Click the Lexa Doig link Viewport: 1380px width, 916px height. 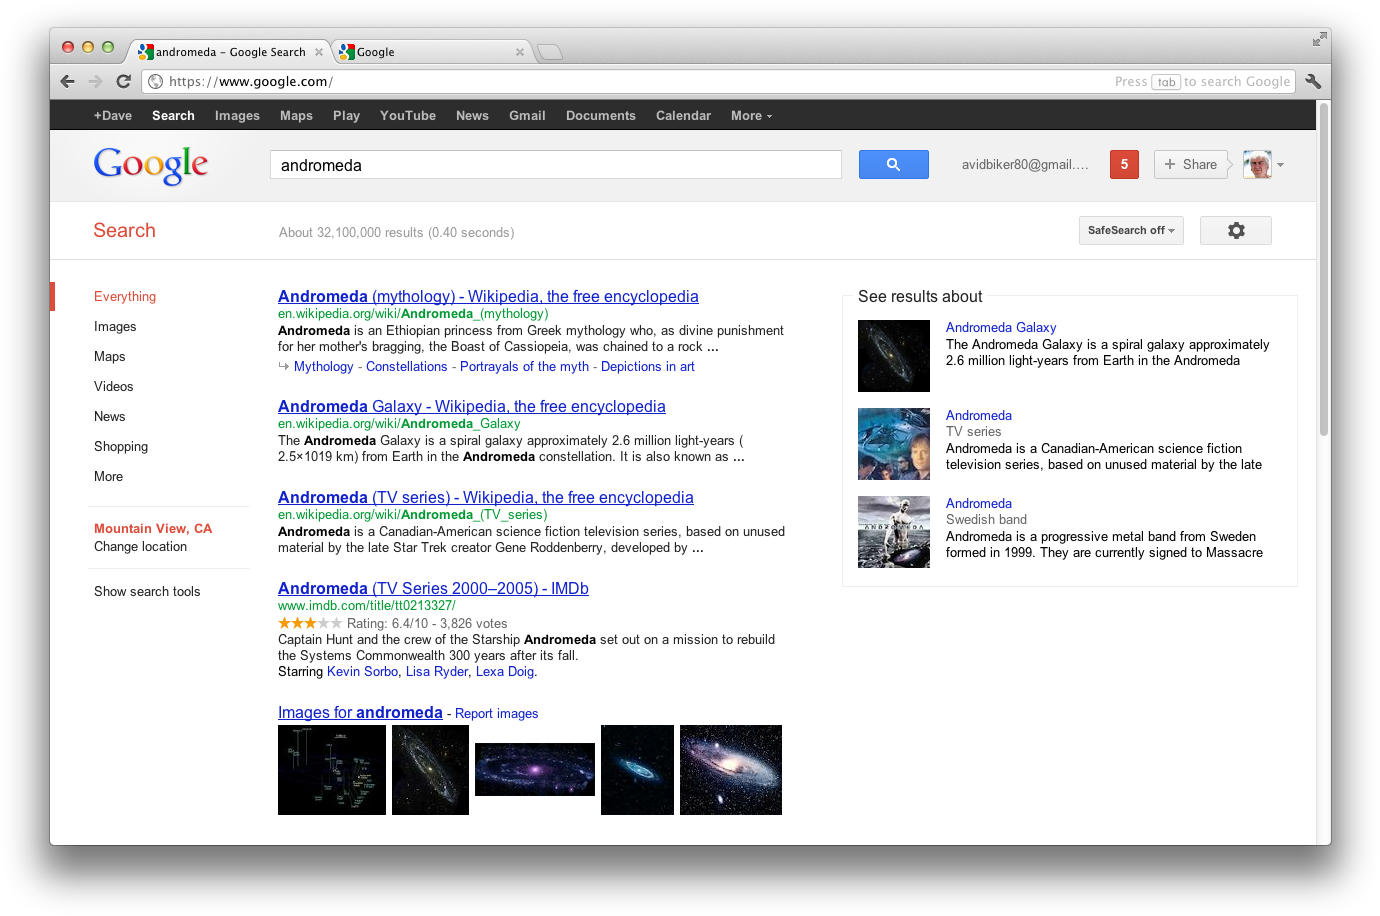click(505, 672)
